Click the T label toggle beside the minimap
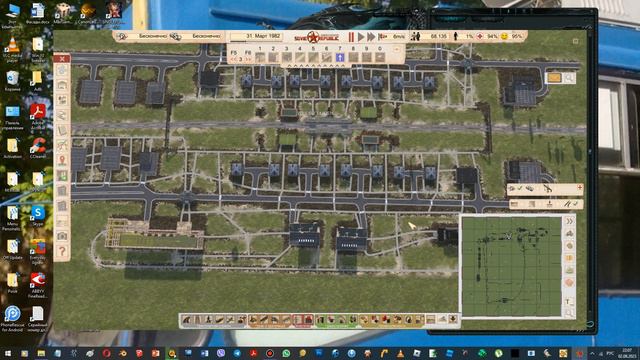 click(x=569, y=302)
